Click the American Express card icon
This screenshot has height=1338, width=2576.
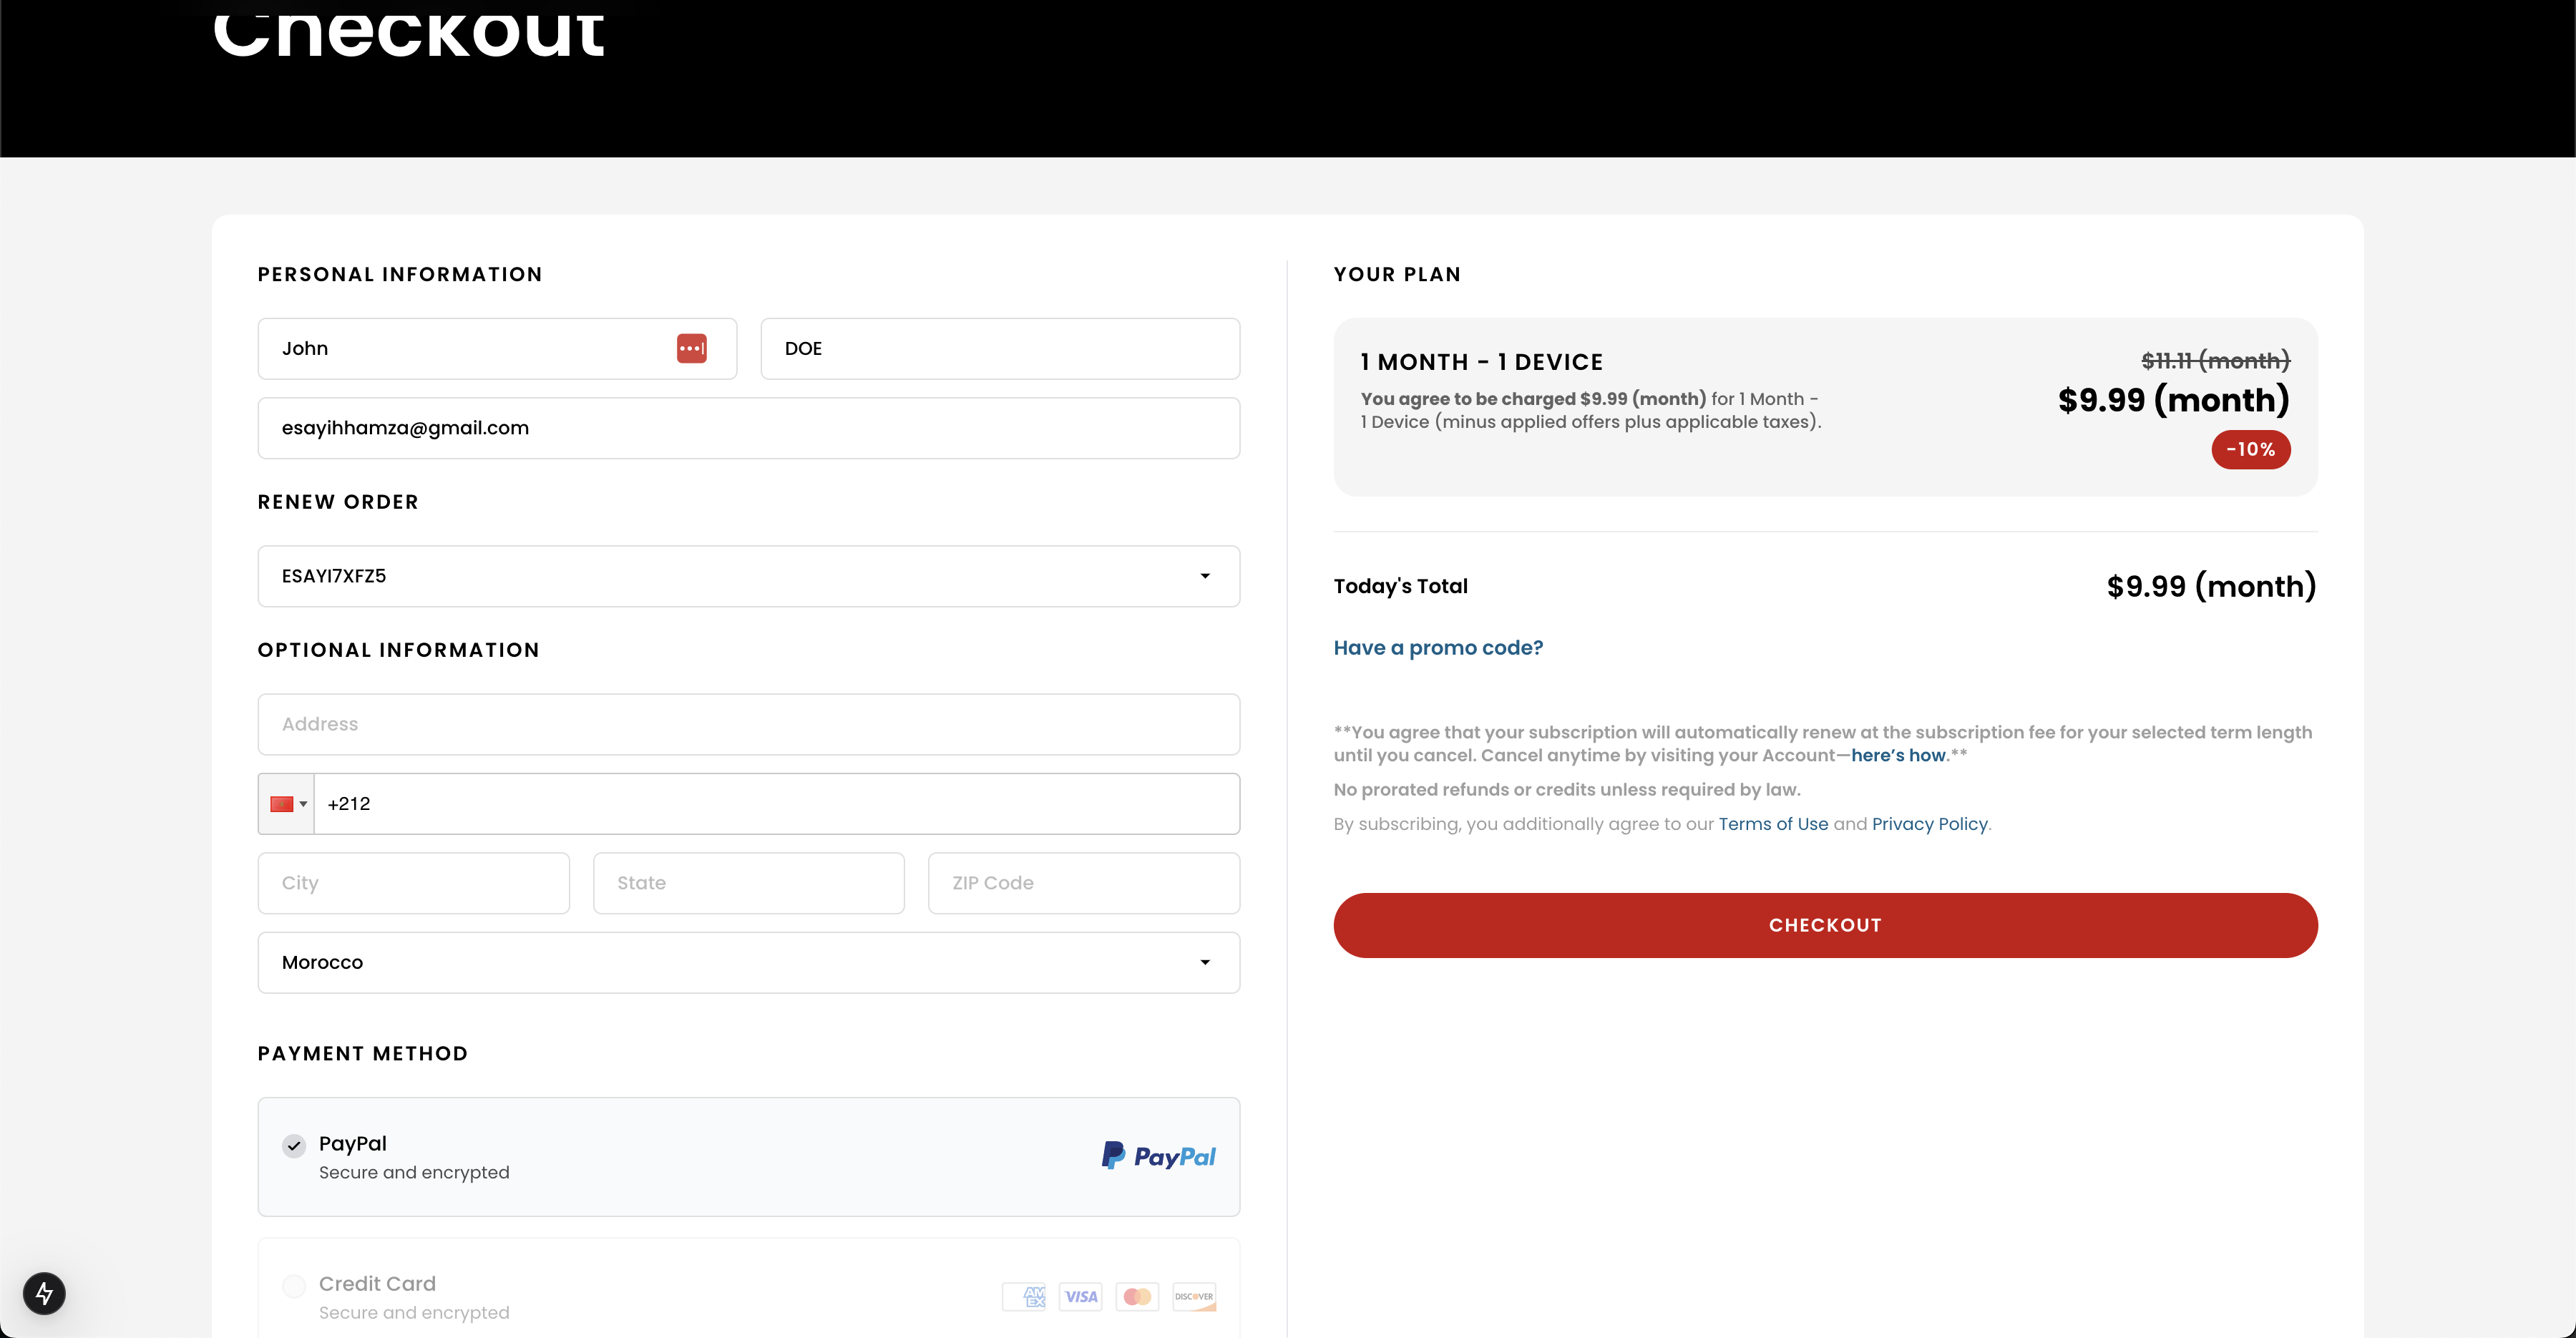(1024, 1296)
